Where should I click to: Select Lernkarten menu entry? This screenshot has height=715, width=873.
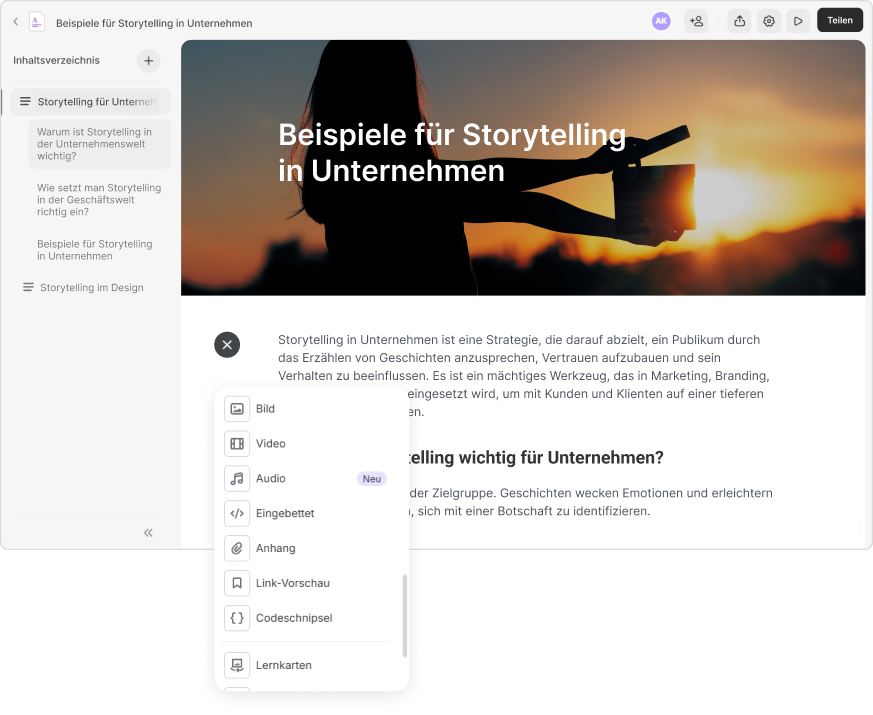[x=306, y=665]
